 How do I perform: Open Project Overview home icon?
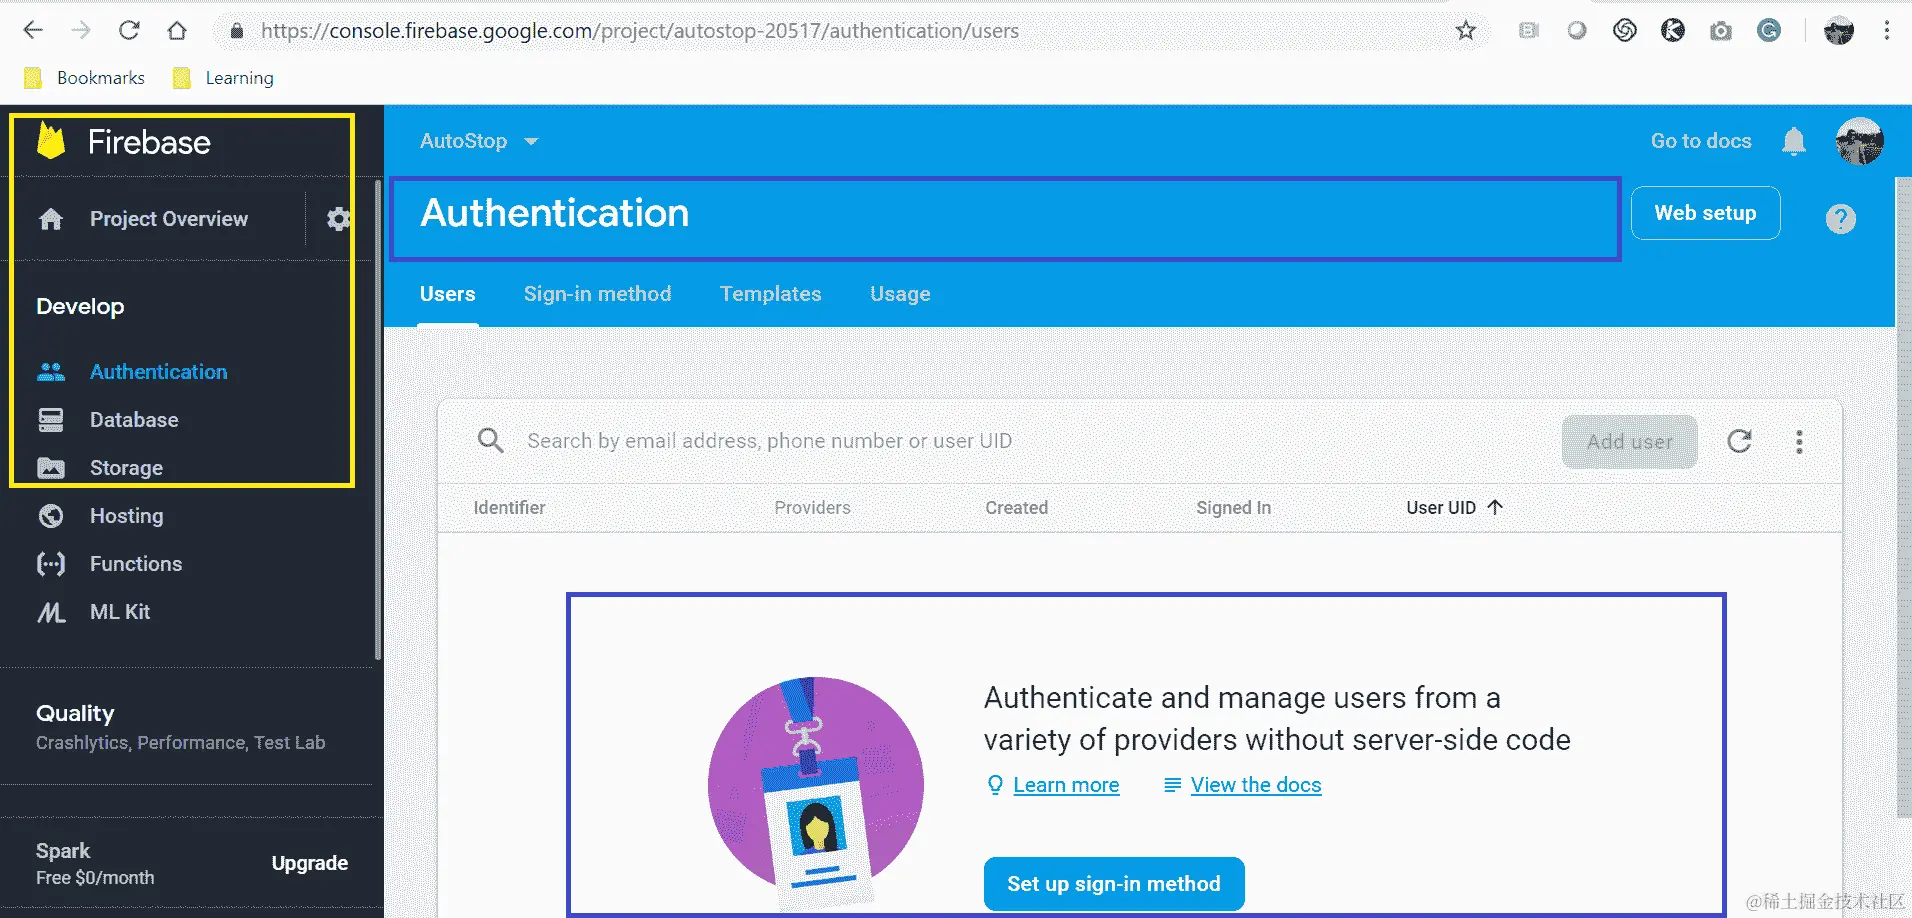tap(51, 219)
